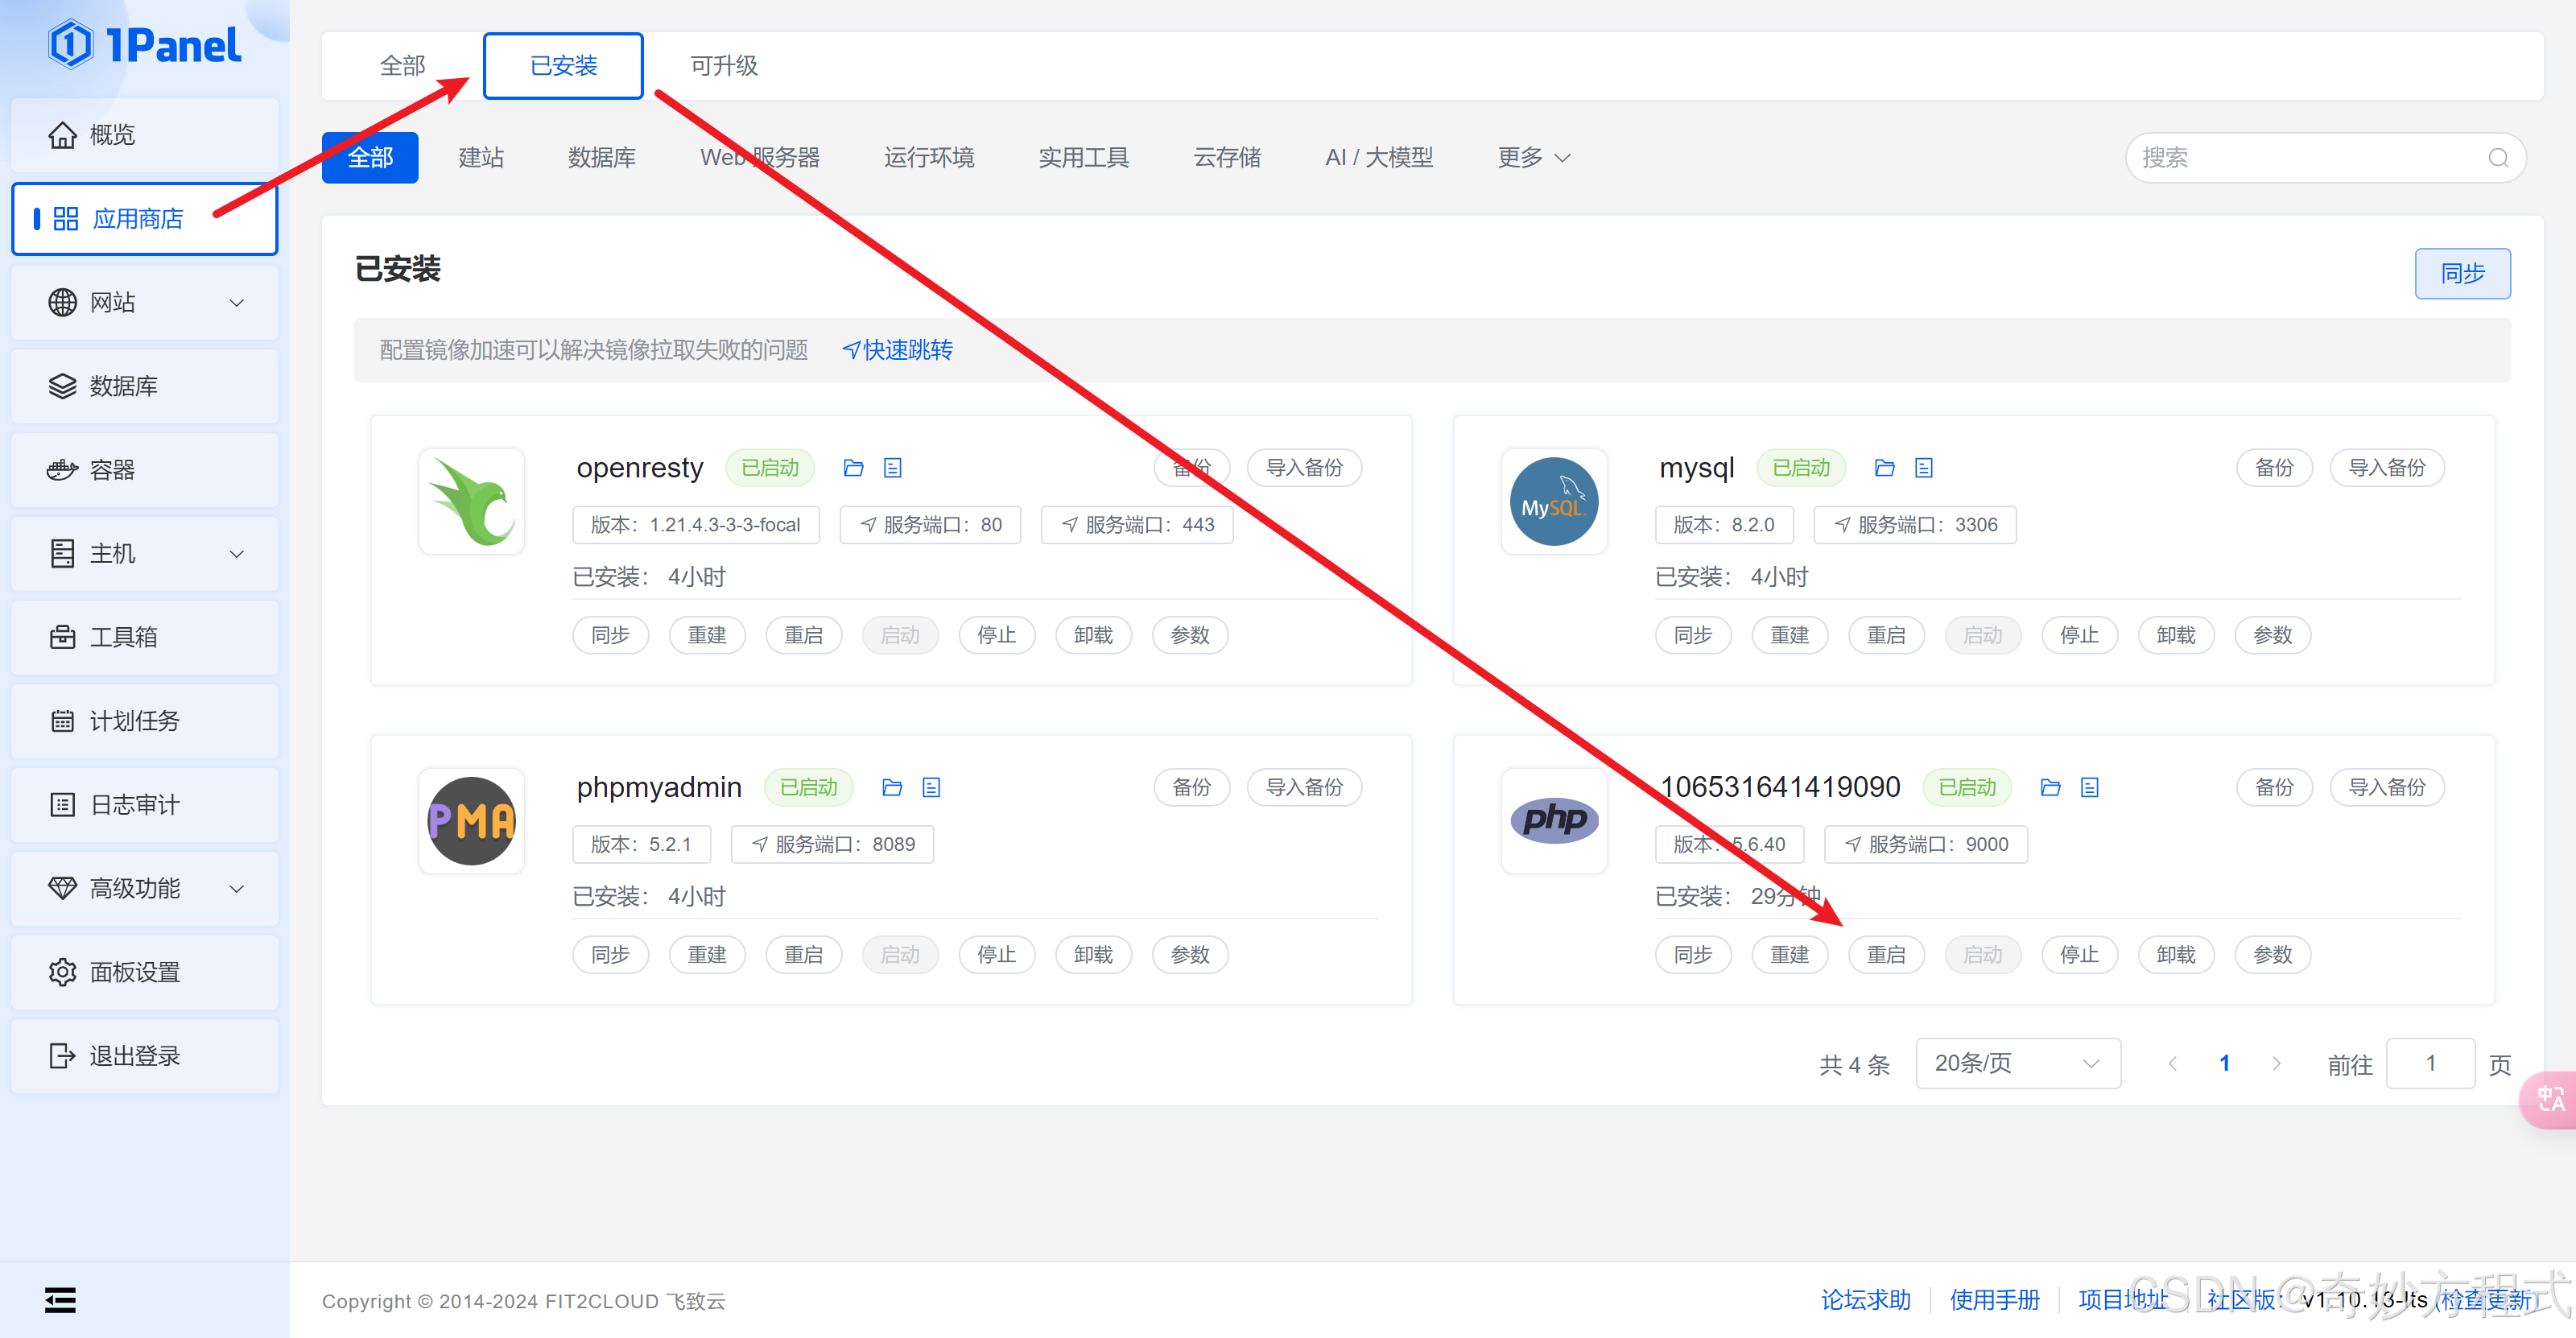Click the search magnifier icon

[2498, 158]
